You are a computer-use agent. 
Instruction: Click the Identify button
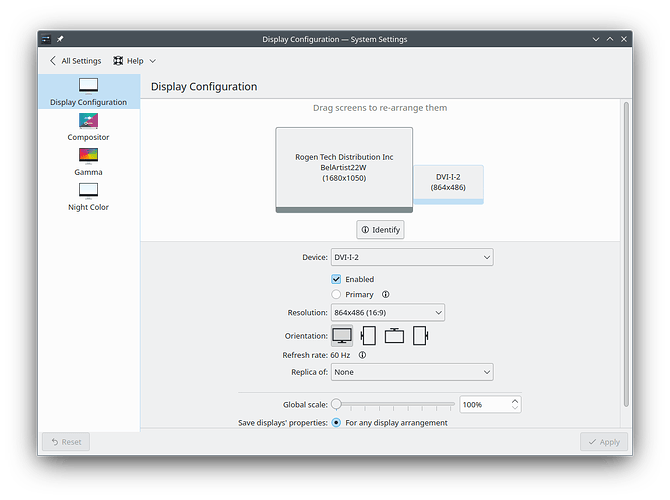coord(380,230)
